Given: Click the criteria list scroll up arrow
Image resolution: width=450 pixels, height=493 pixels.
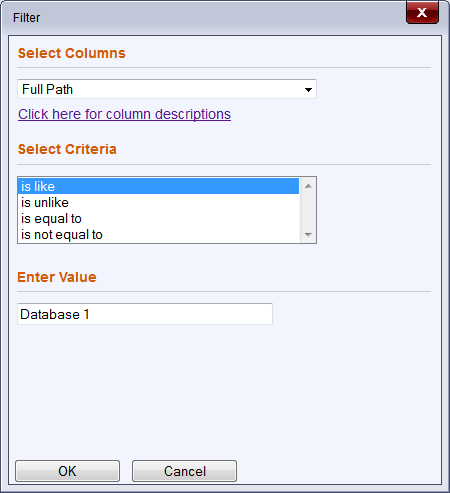Looking at the screenshot, I should 308,186.
